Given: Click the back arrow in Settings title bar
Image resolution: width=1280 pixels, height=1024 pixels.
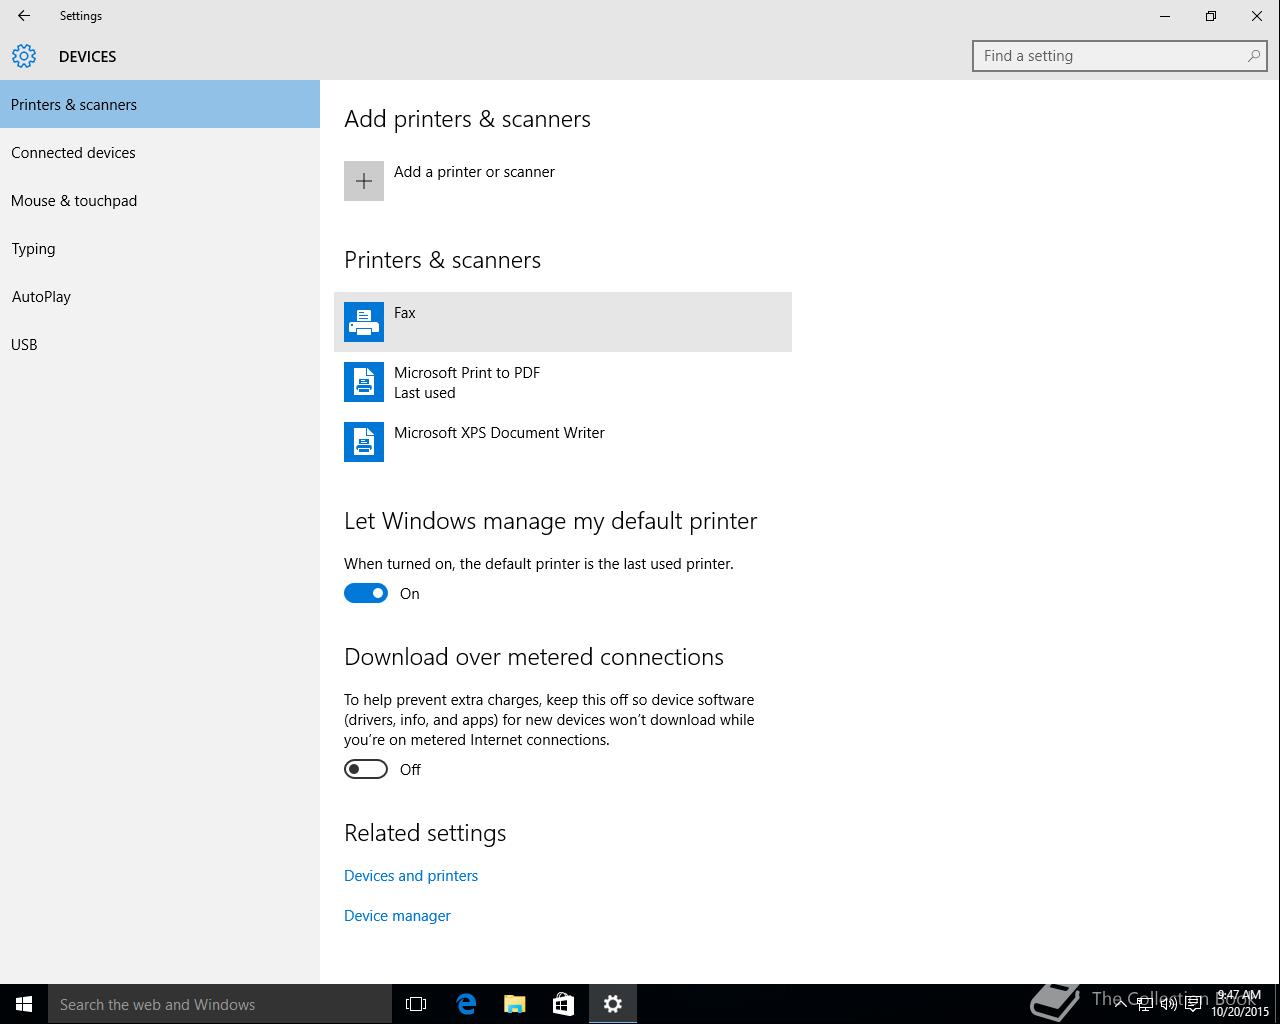Looking at the screenshot, I should coord(24,16).
